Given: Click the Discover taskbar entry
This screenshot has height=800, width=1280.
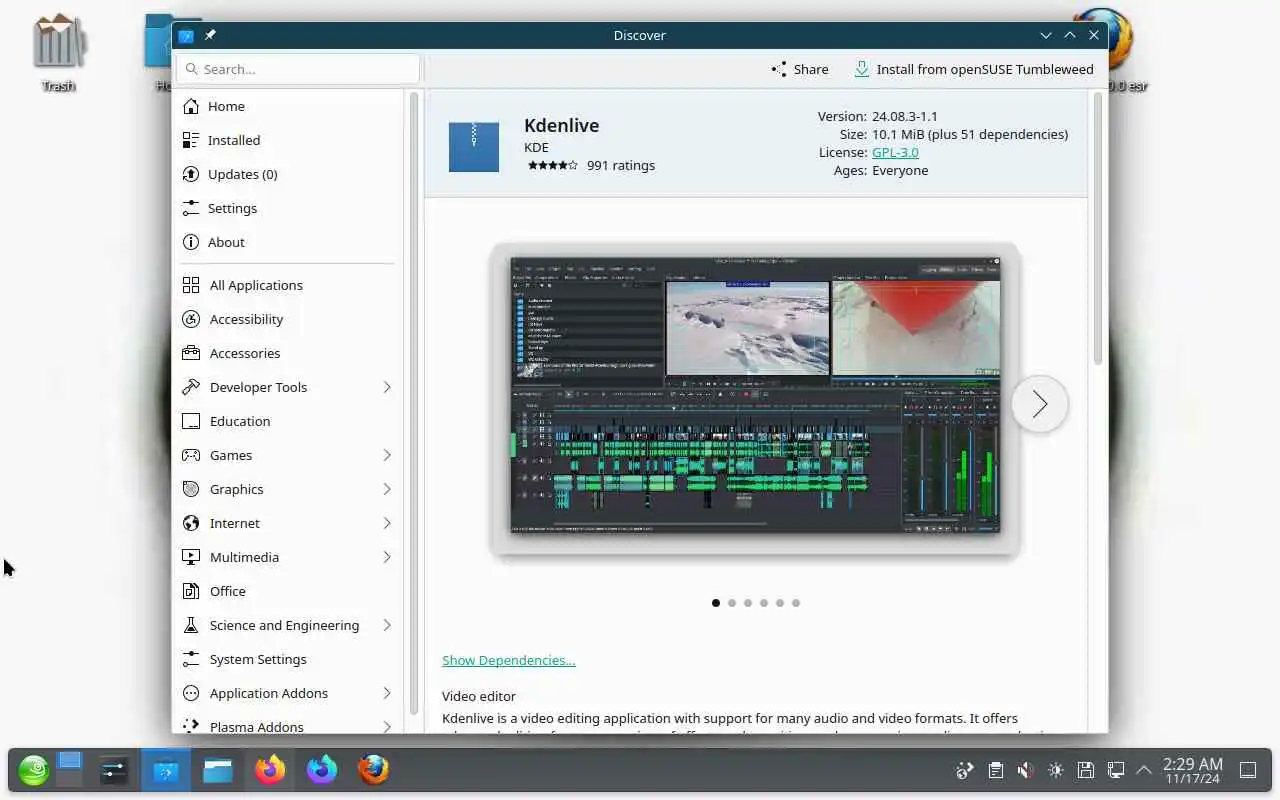Looking at the screenshot, I should (x=165, y=770).
